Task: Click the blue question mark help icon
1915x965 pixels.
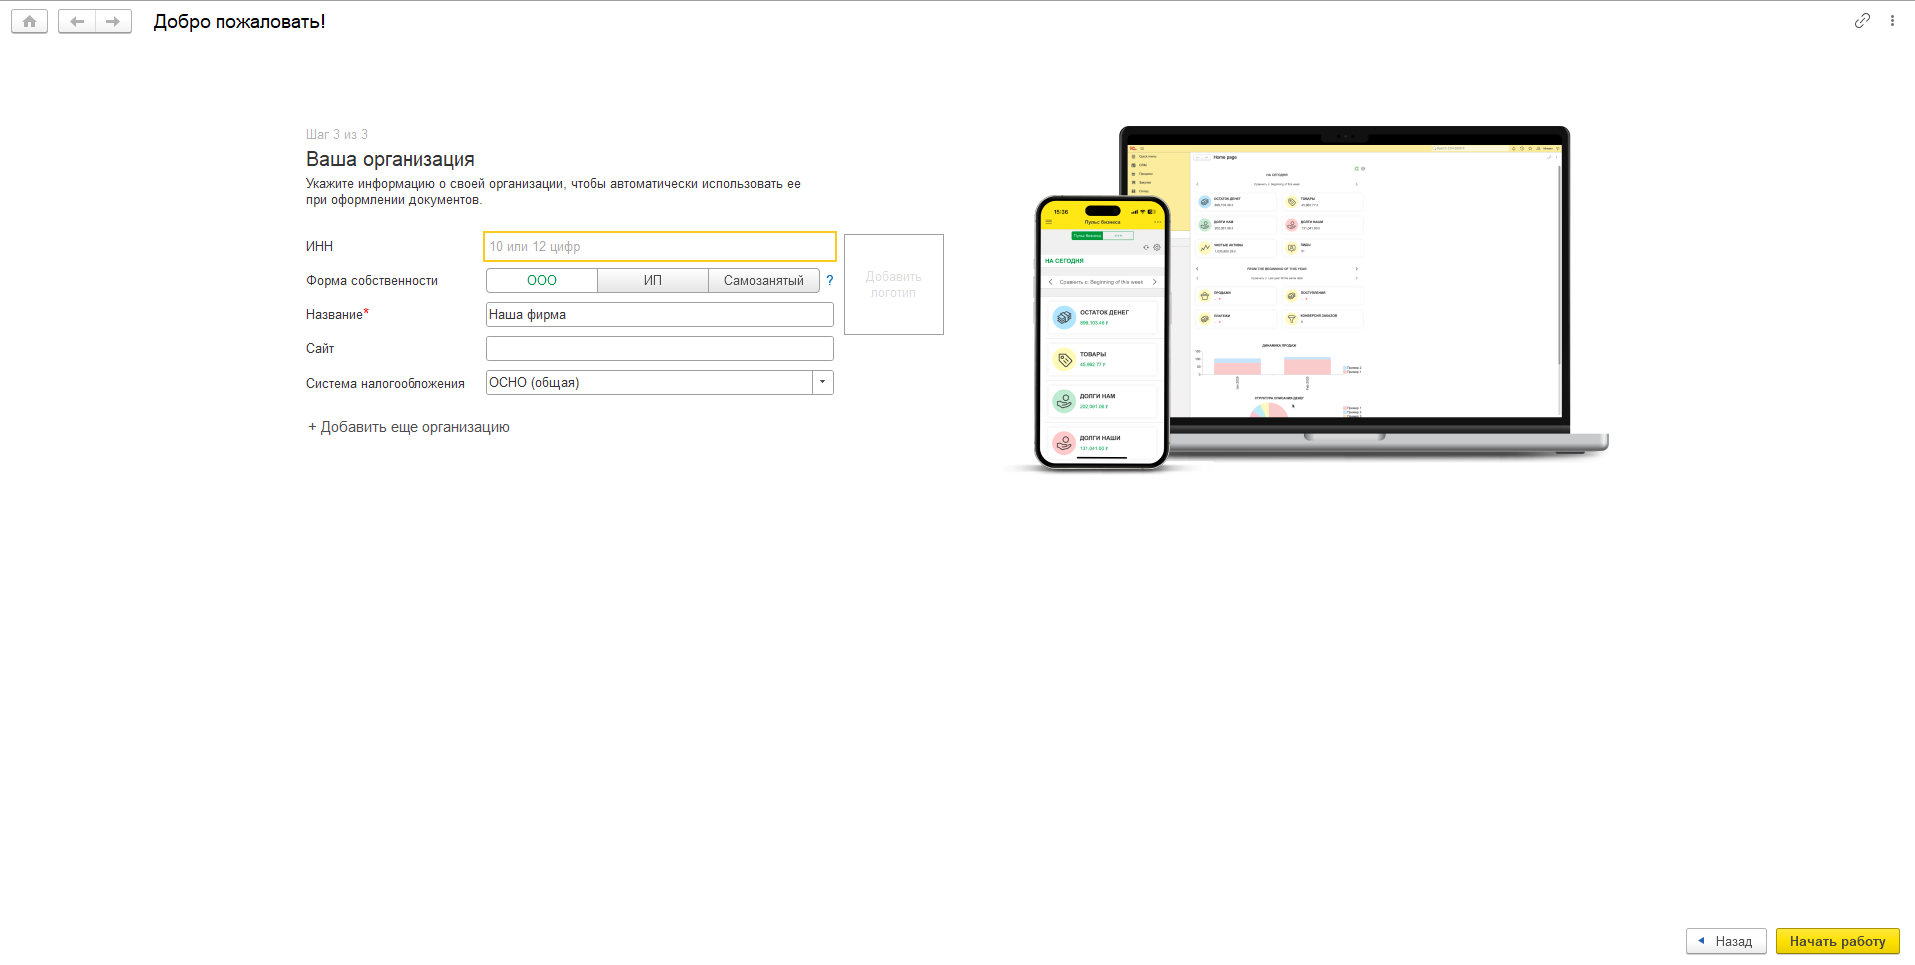Action: click(829, 281)
